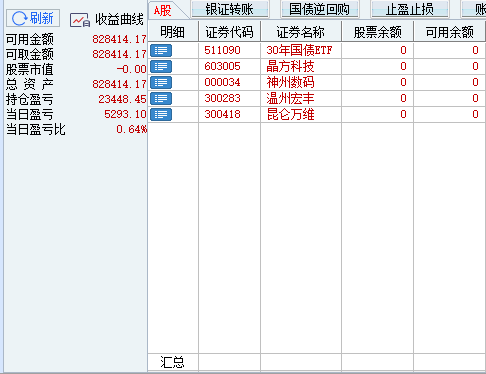Screen dimensions: 486x374
Task: Sort by 证券代码 column header
Action: [x=229, y=32]
